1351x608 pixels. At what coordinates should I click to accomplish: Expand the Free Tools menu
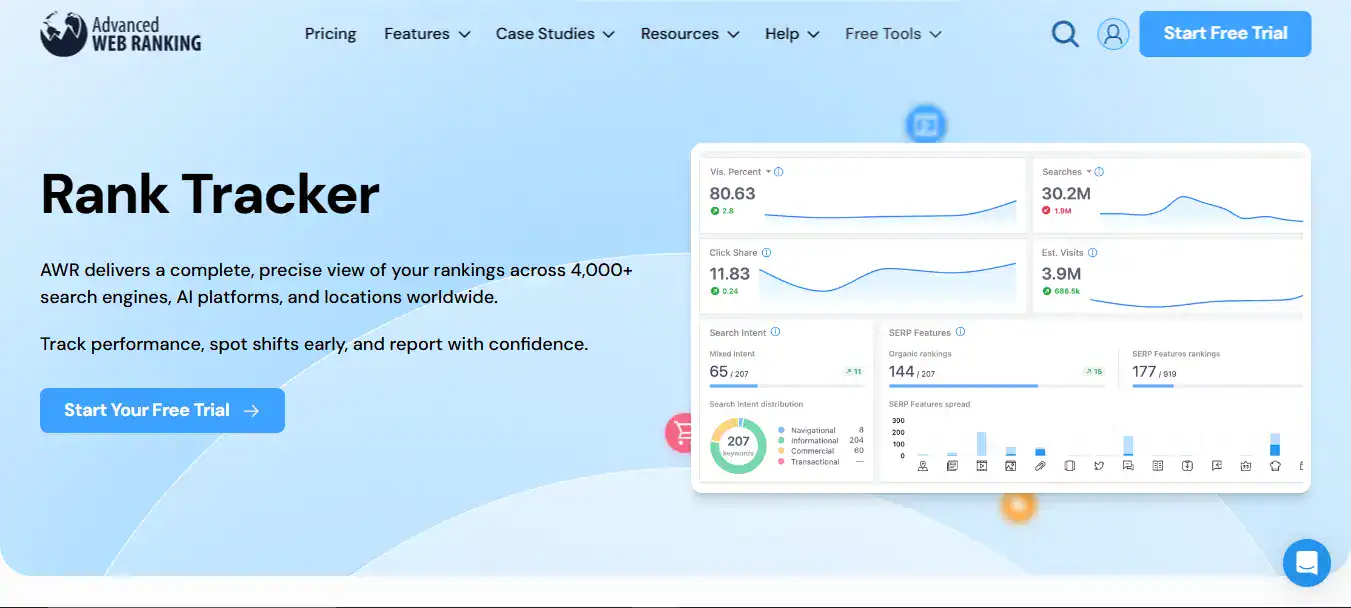893,34
